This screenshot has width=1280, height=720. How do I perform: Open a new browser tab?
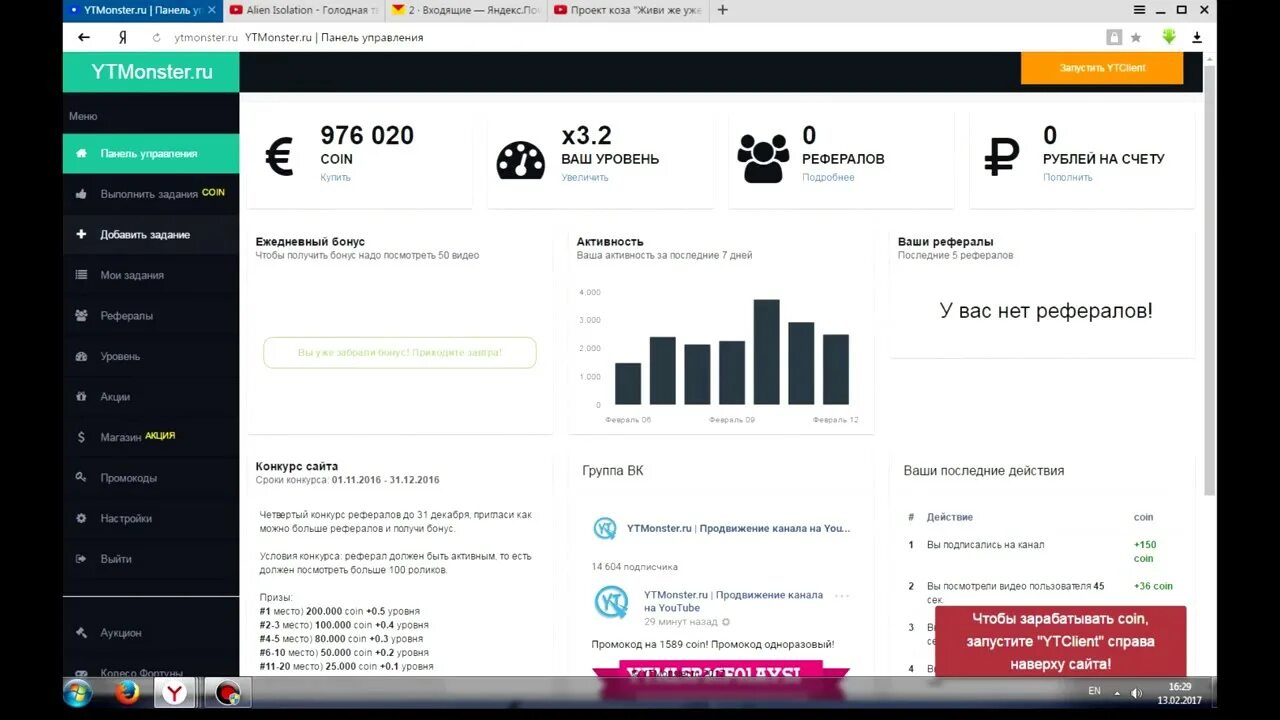click(x=722, y=10)
